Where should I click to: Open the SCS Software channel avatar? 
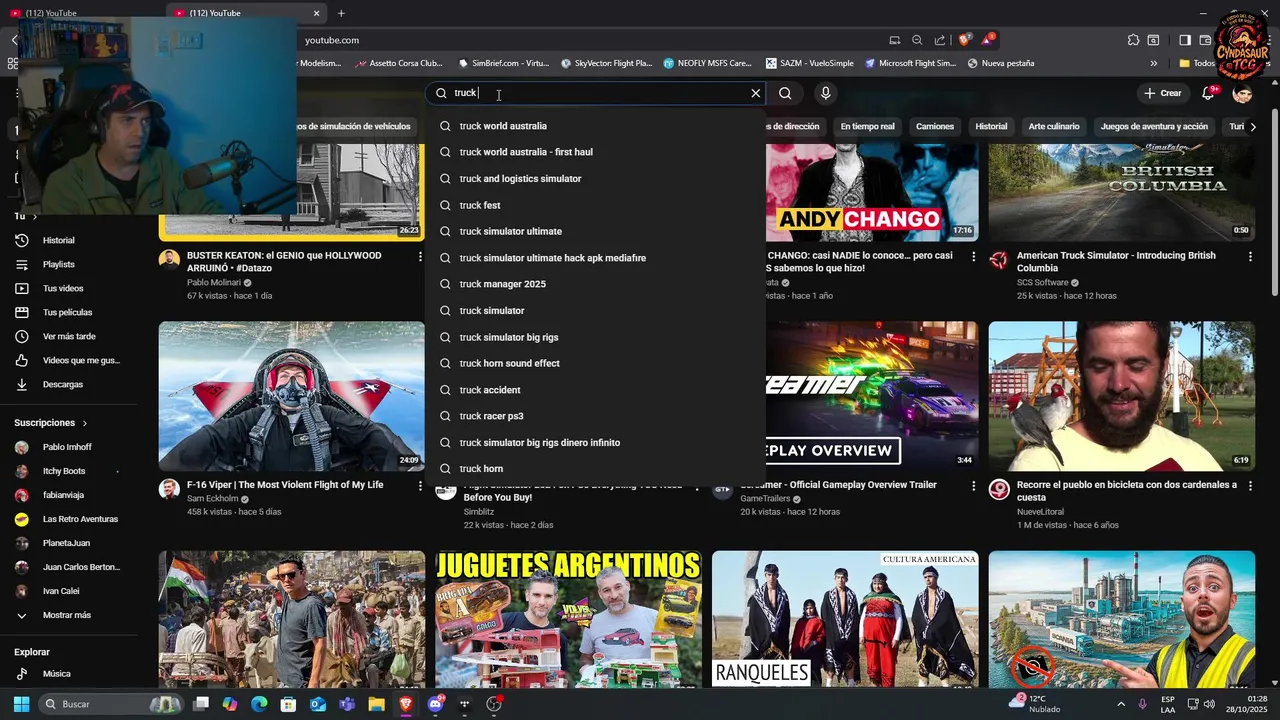tap(998, 260)
